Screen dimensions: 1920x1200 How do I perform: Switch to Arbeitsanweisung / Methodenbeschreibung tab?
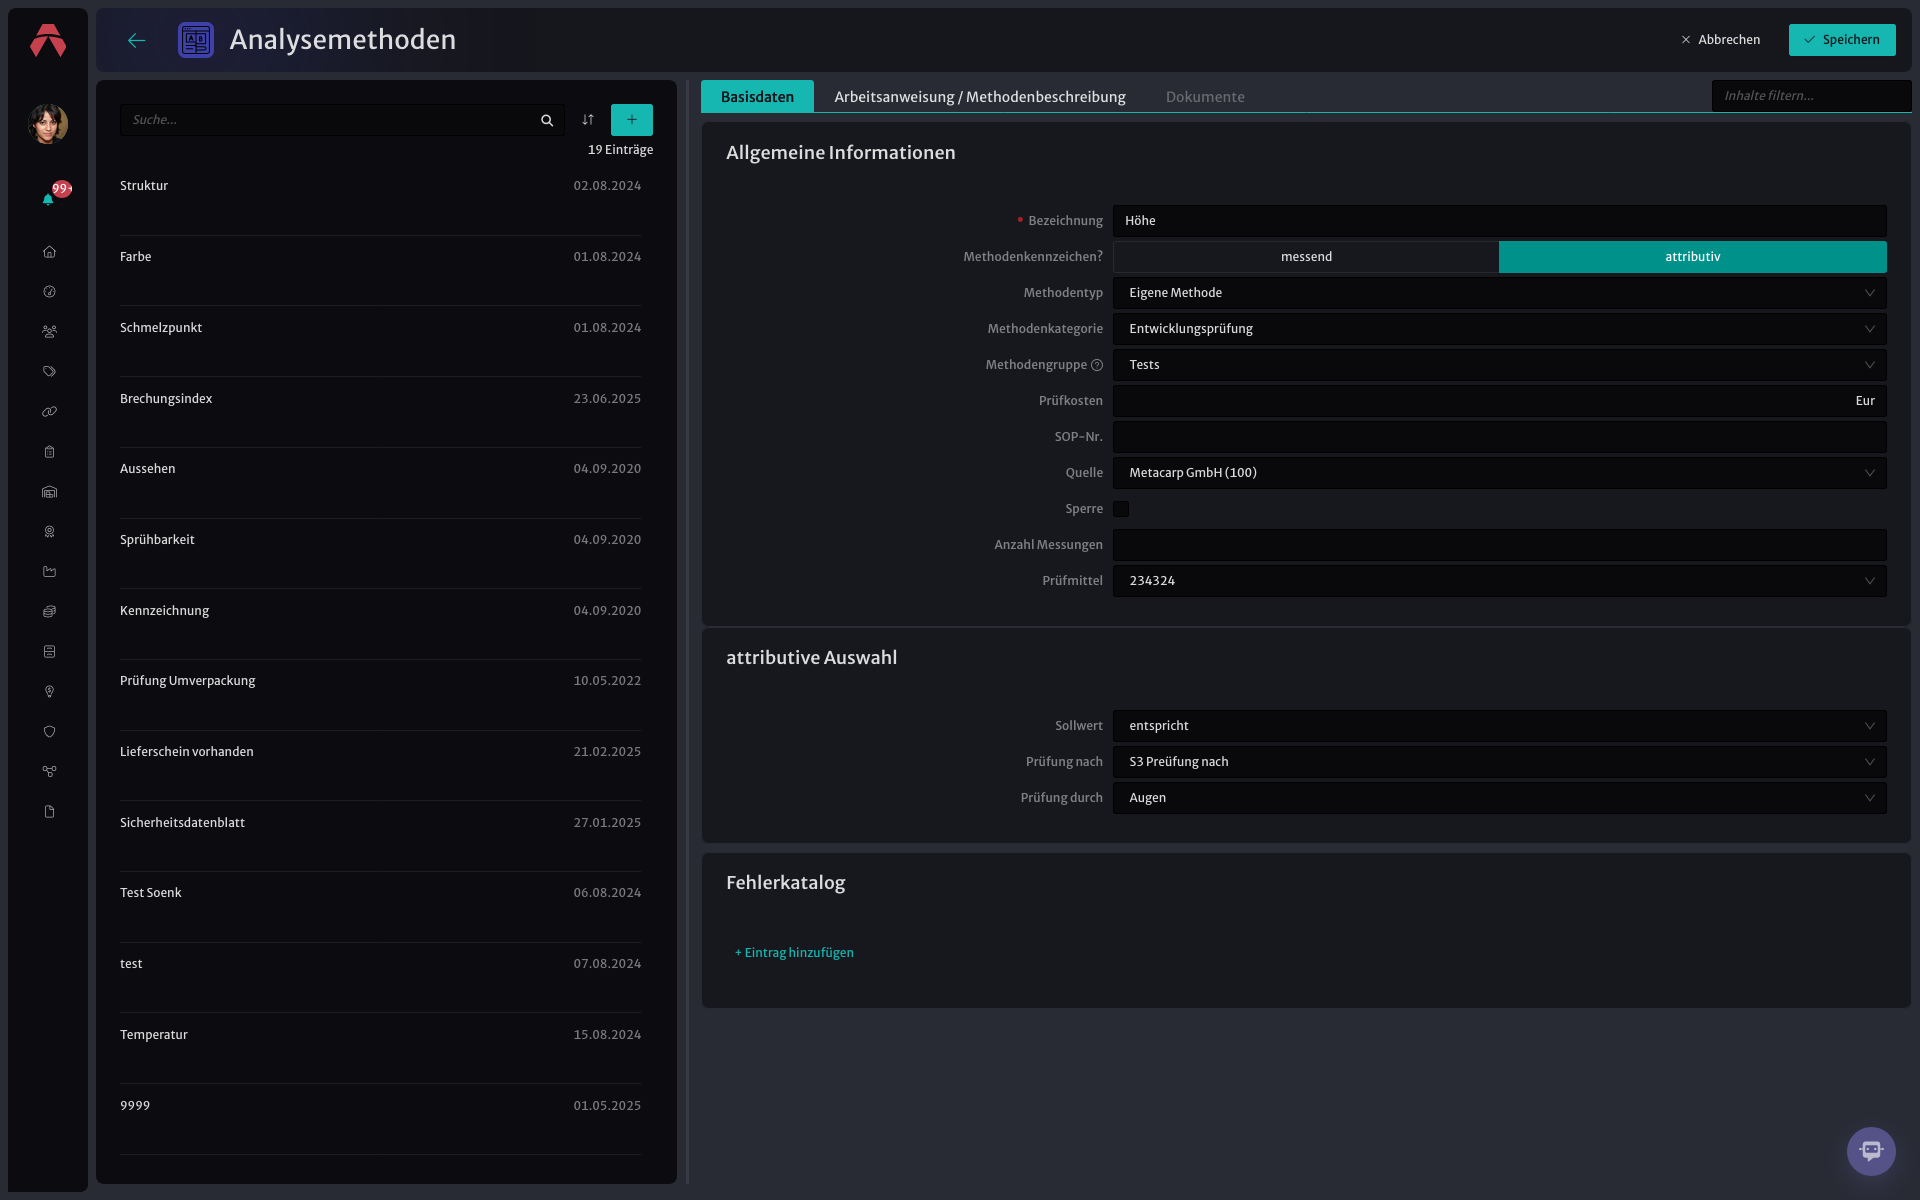click(980, 97)
